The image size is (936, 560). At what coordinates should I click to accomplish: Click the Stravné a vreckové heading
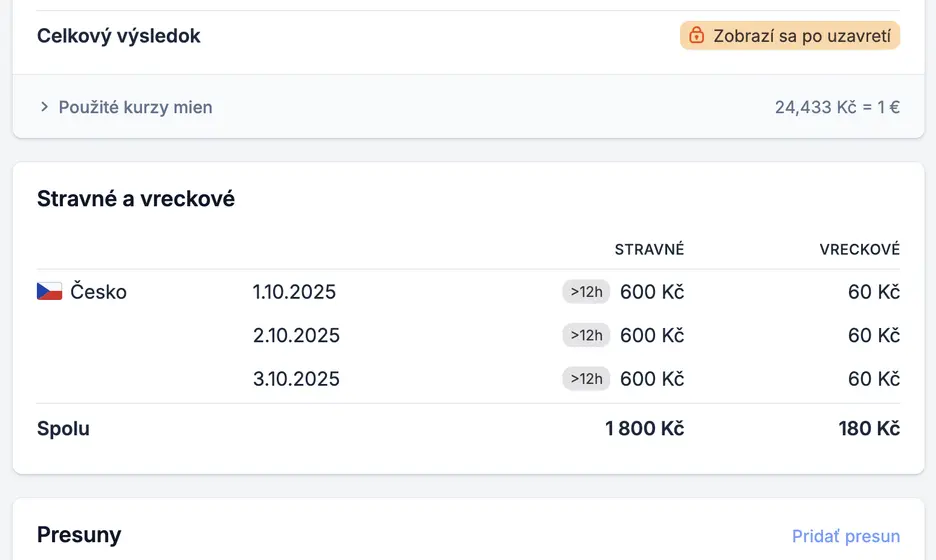(136, 198)
